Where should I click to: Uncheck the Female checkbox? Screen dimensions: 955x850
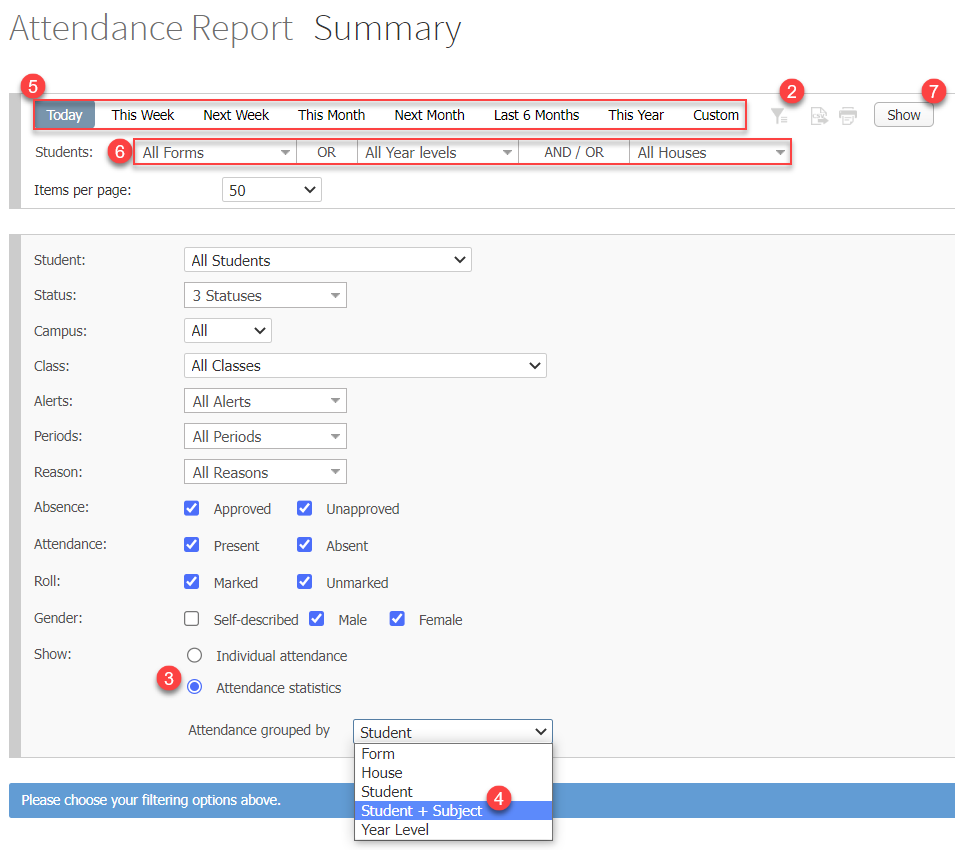point(397,618)
